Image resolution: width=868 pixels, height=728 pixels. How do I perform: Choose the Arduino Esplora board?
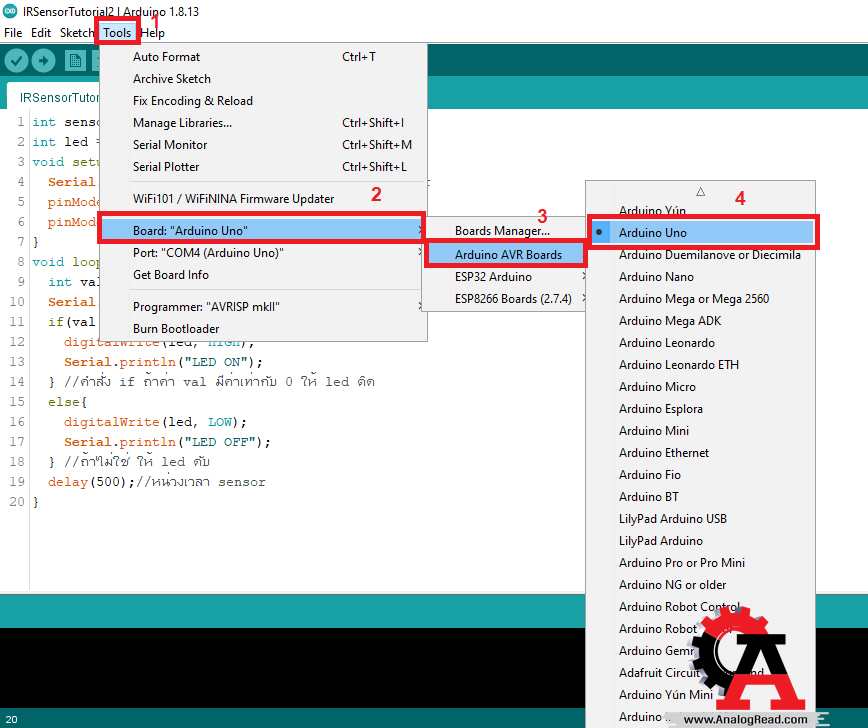click(700, 409)
